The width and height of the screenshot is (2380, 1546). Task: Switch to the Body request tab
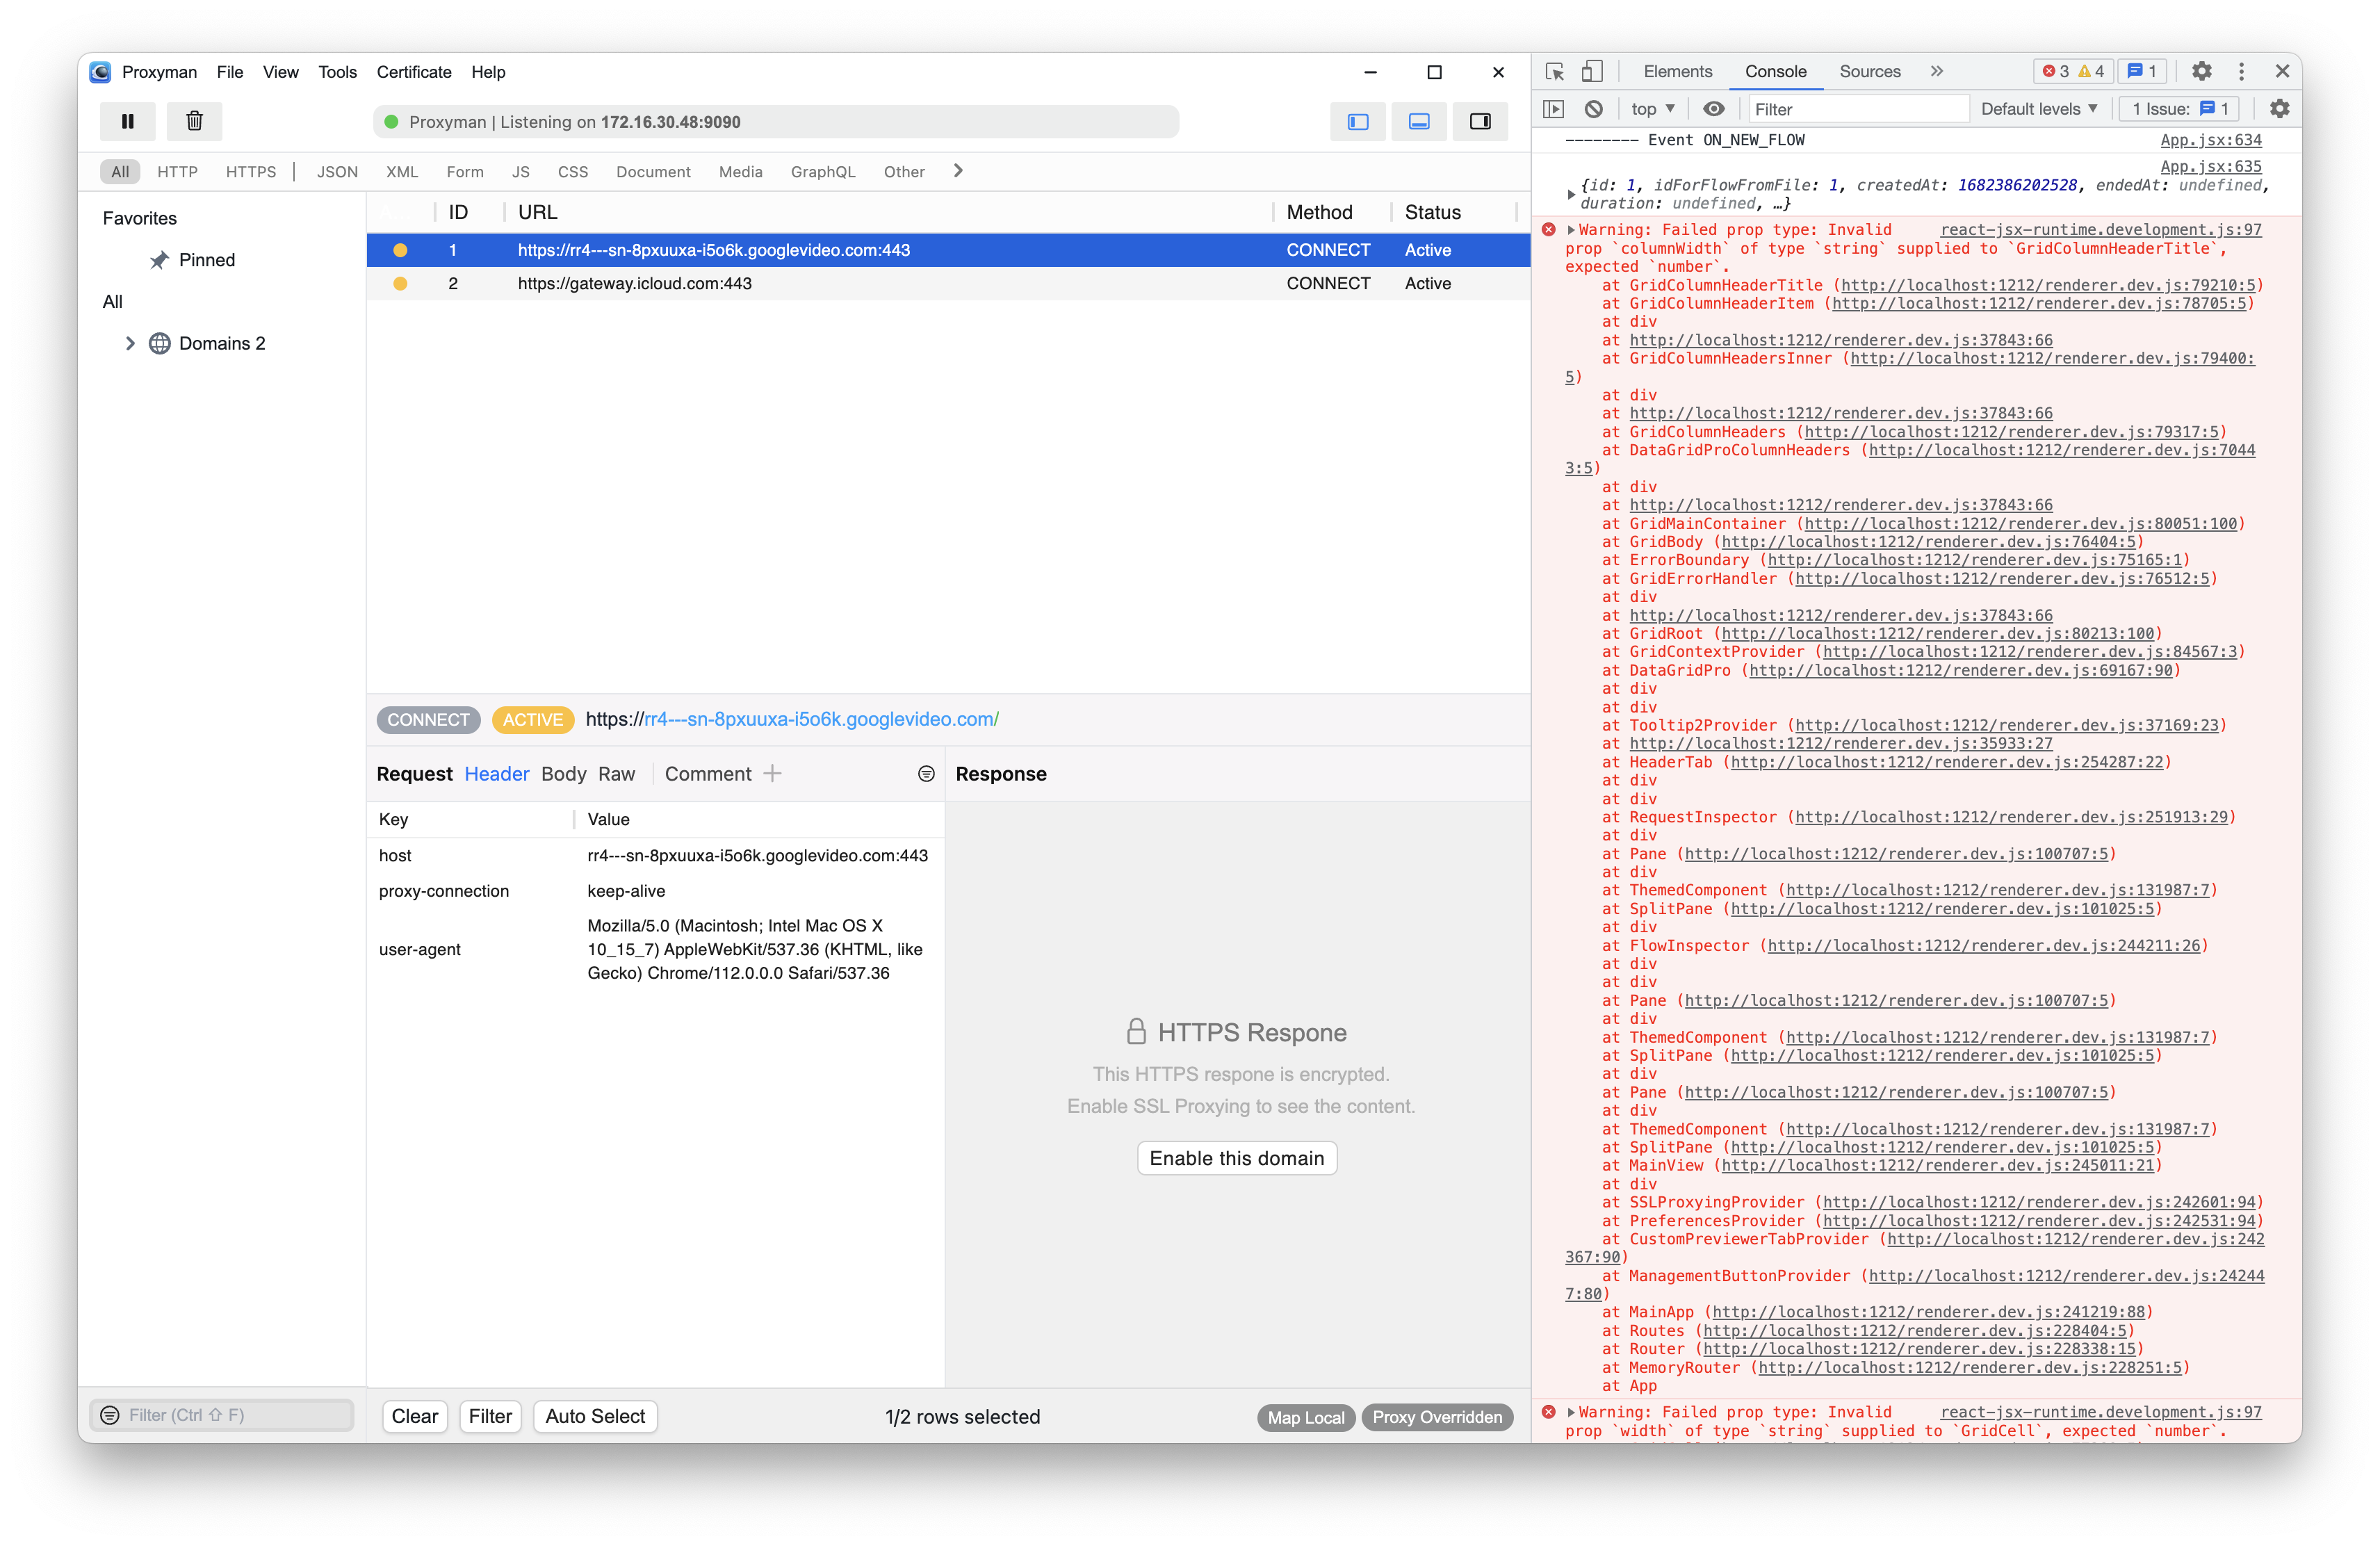(563, 774)
